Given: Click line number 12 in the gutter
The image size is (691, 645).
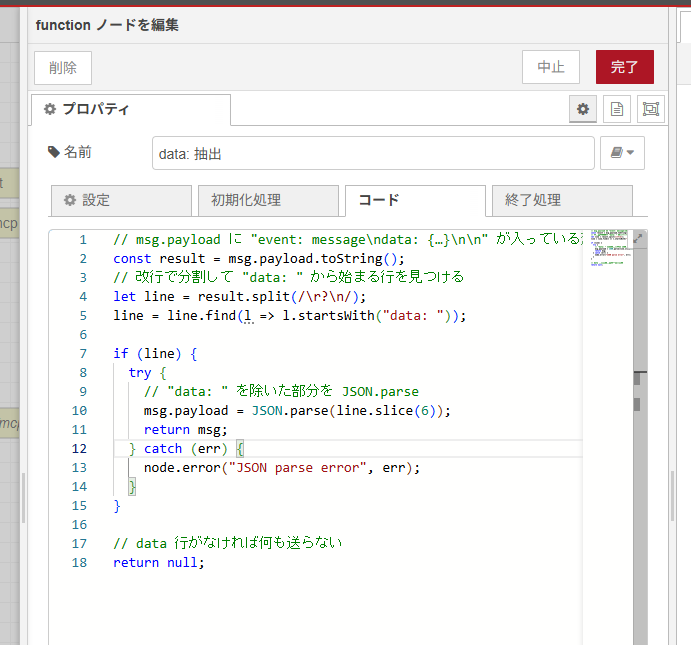Looking at the screenshot, I should [80, 449].
